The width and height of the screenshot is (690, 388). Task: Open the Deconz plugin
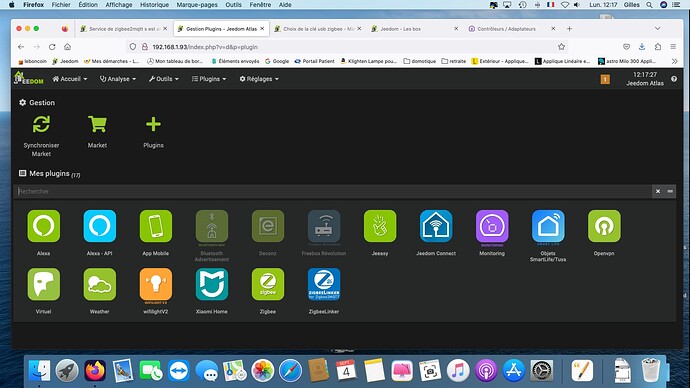268,226
